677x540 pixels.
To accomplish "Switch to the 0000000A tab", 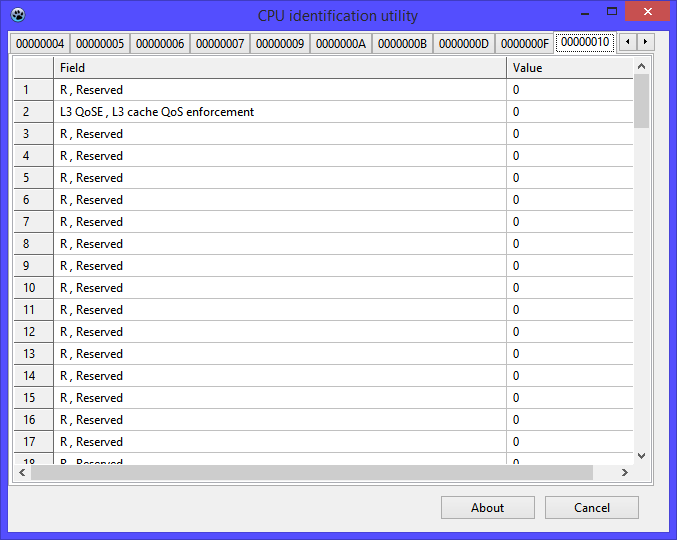I will [x=341, y=44].
